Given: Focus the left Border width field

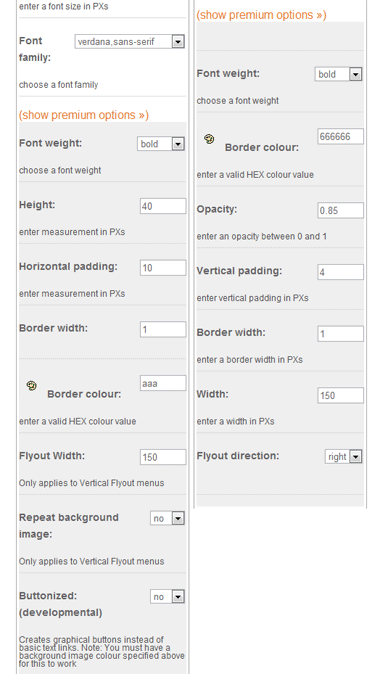Looking at the screenshot, I should [163, 329].
